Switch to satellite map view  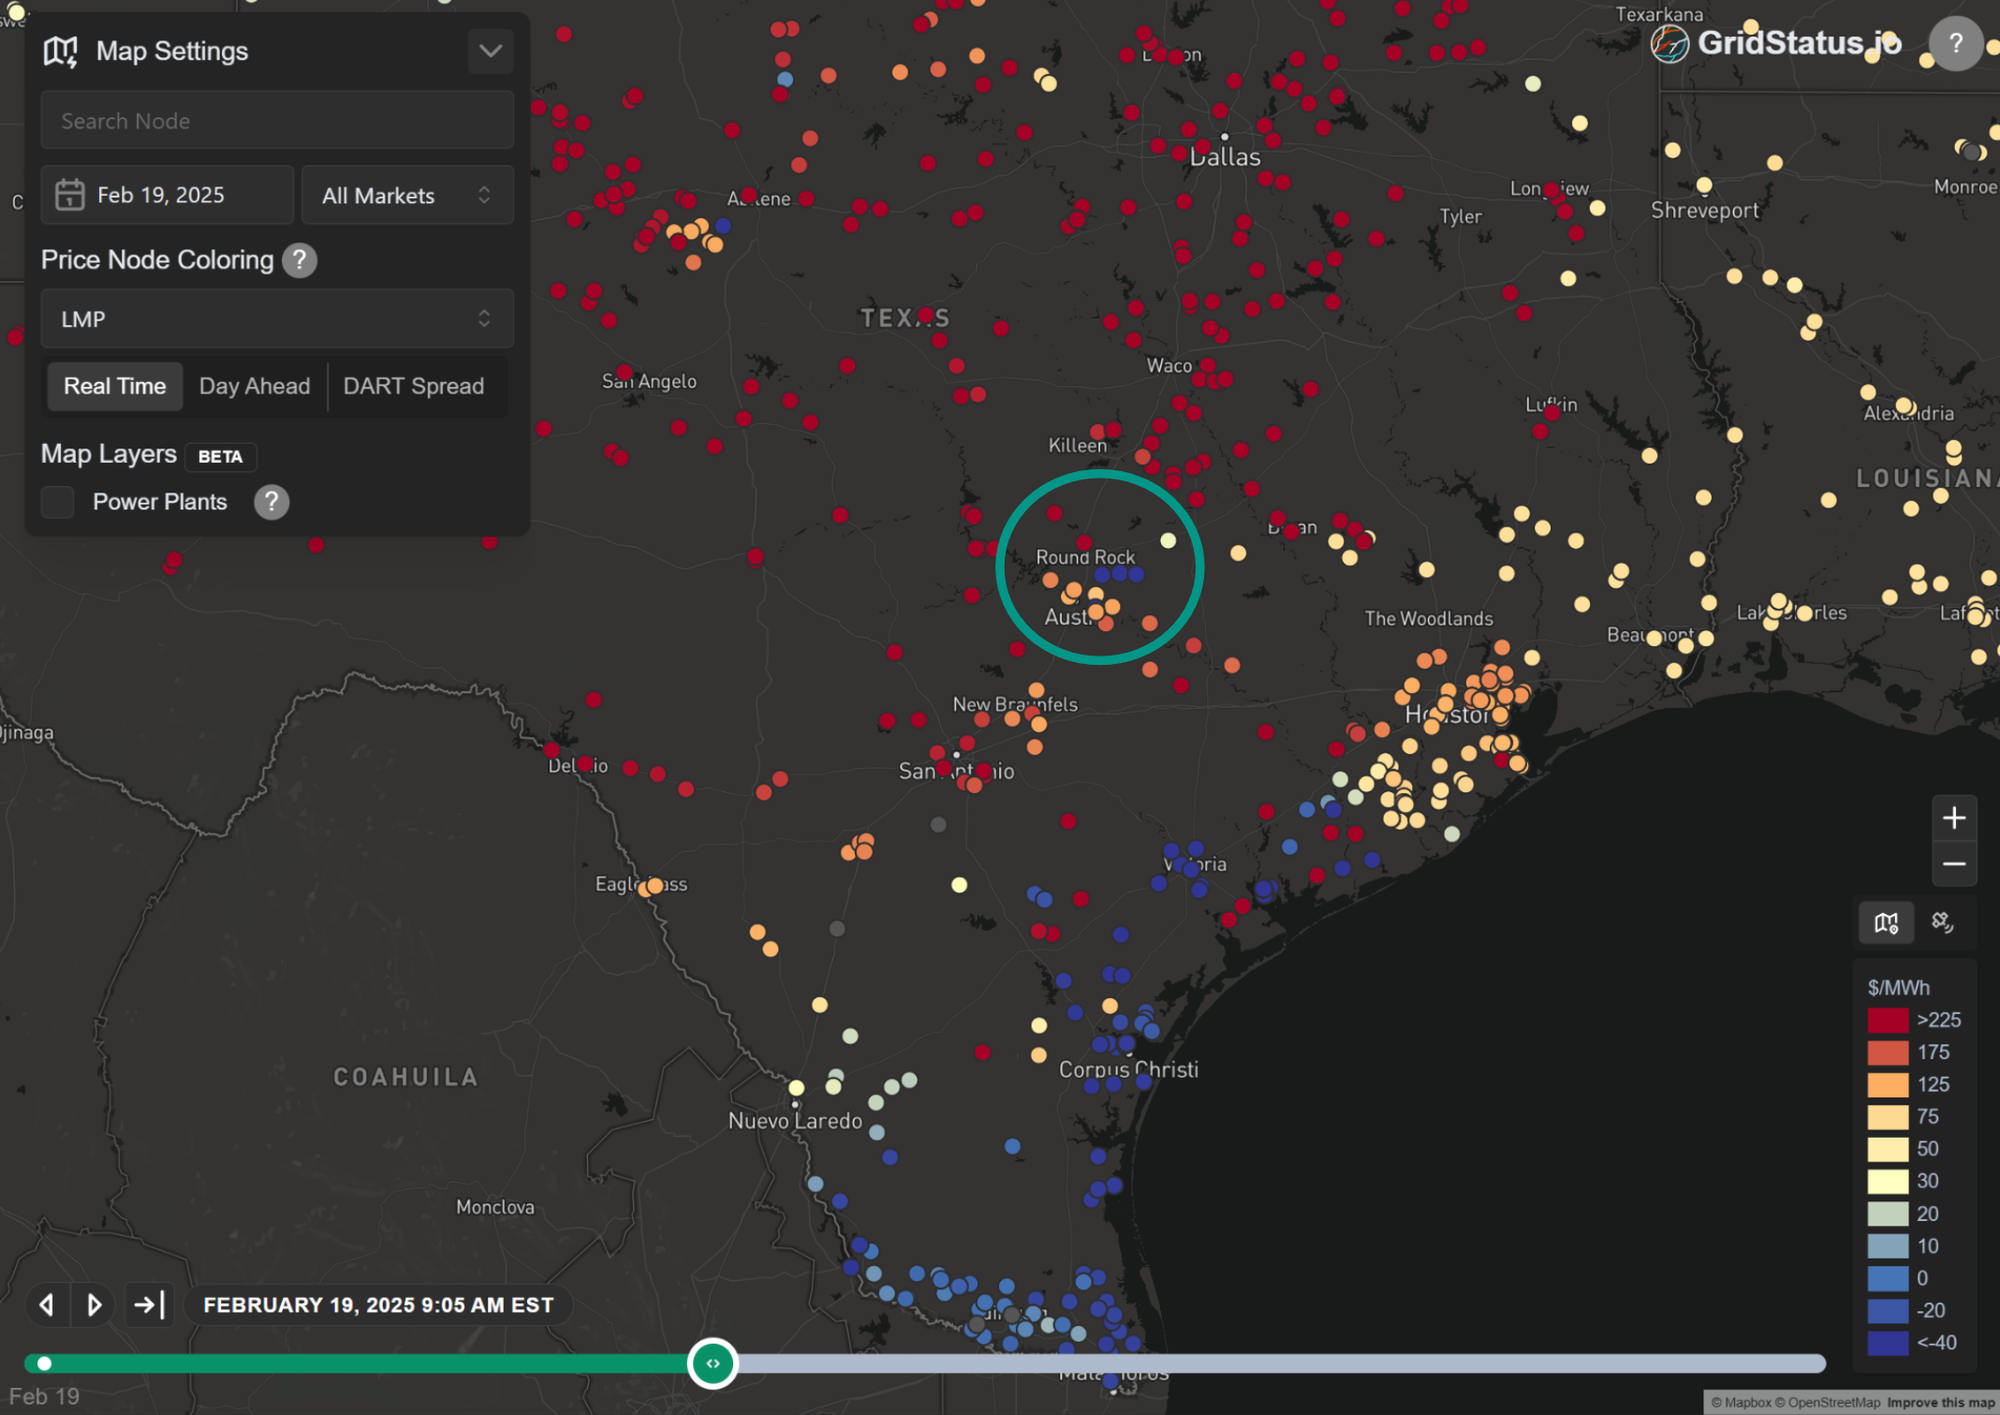point(1942,922)
